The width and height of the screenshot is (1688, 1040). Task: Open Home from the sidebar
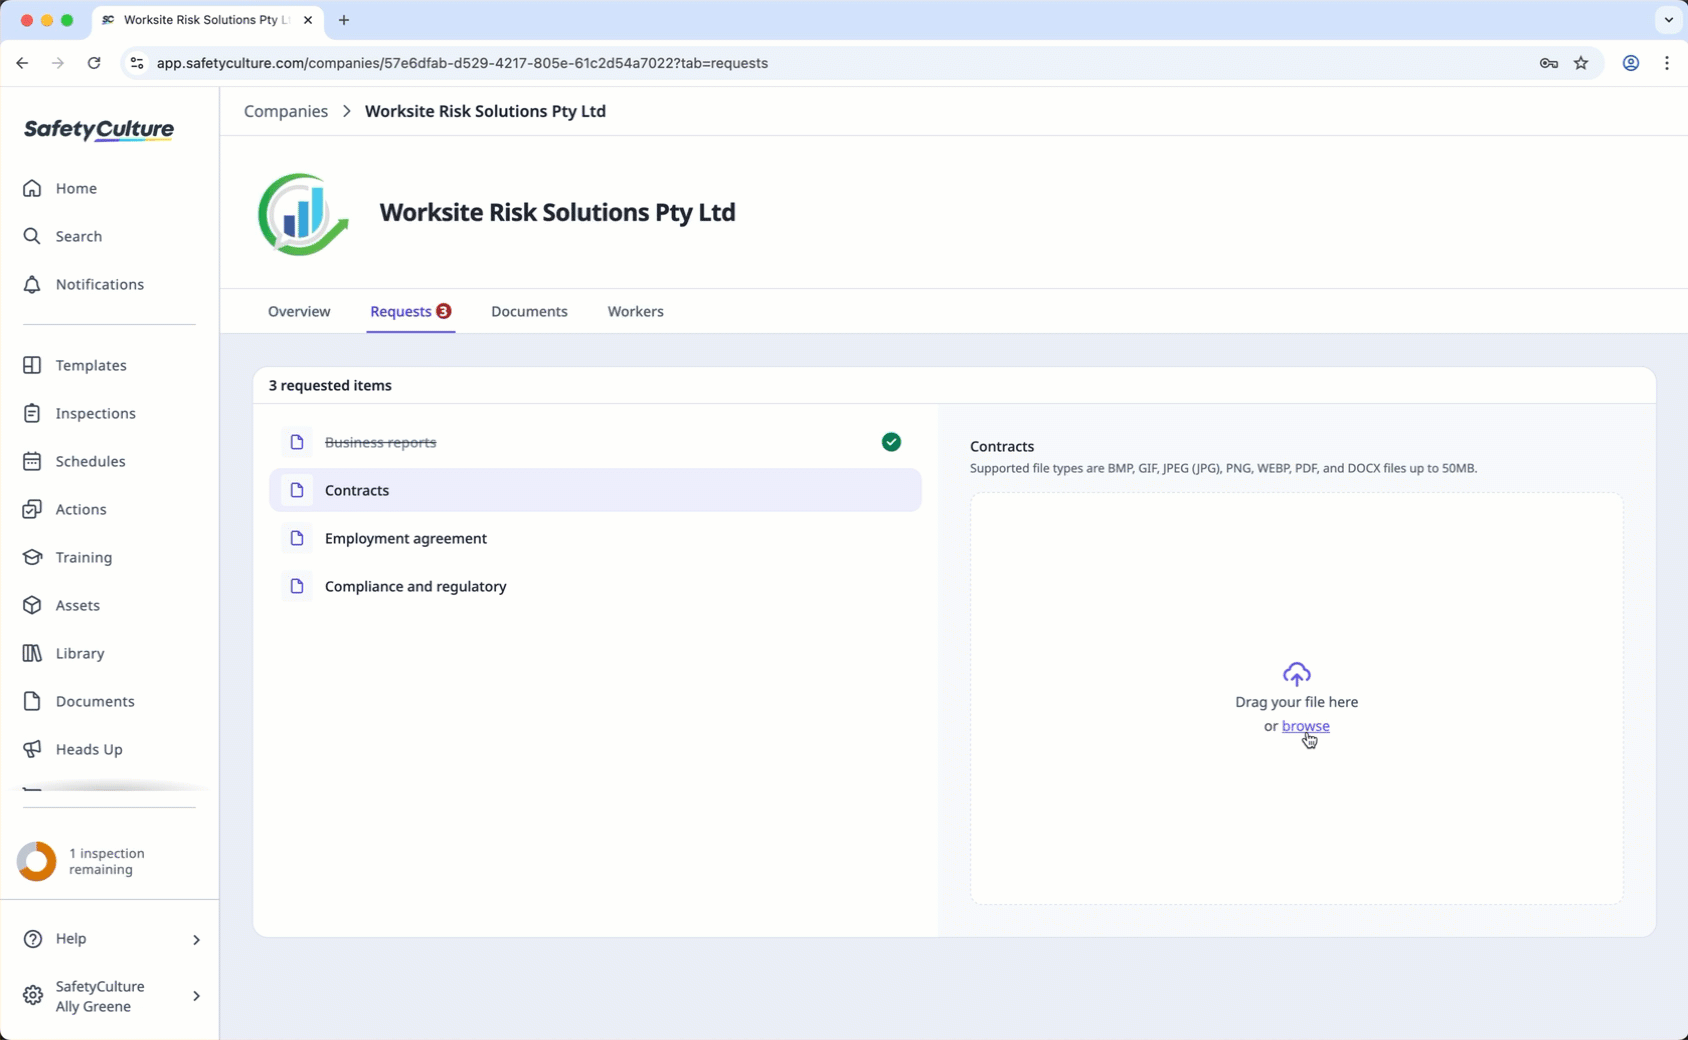(76, 188)
